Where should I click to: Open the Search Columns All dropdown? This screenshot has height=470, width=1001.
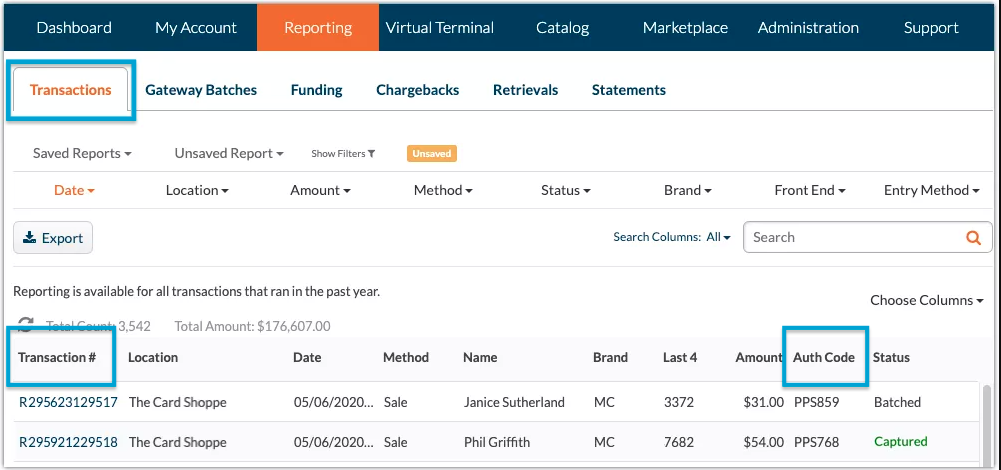click(x=718, y=238)
